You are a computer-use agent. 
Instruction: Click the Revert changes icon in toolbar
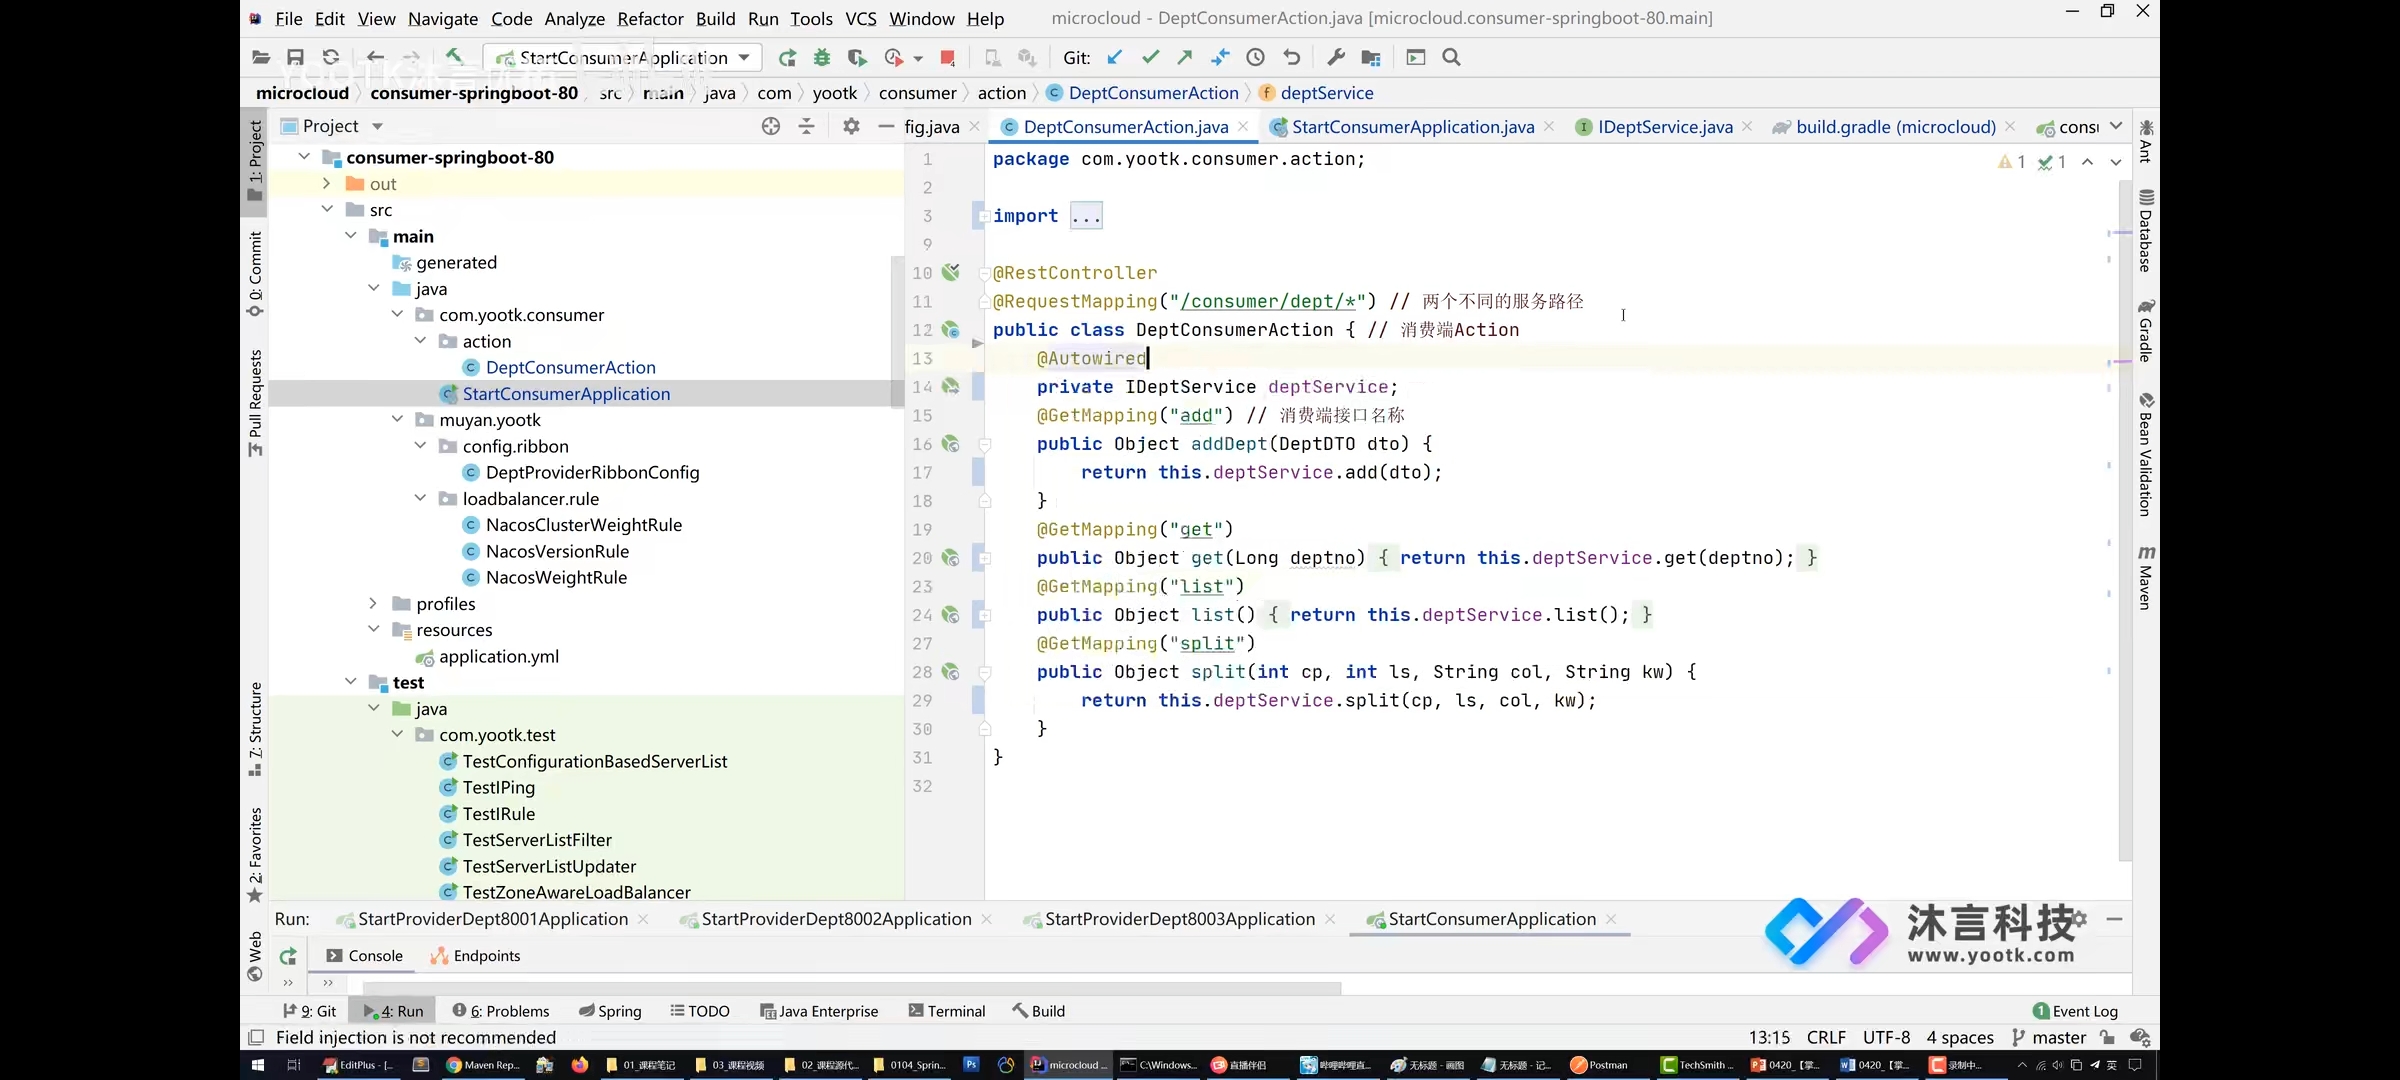(x=1289, y=57)
